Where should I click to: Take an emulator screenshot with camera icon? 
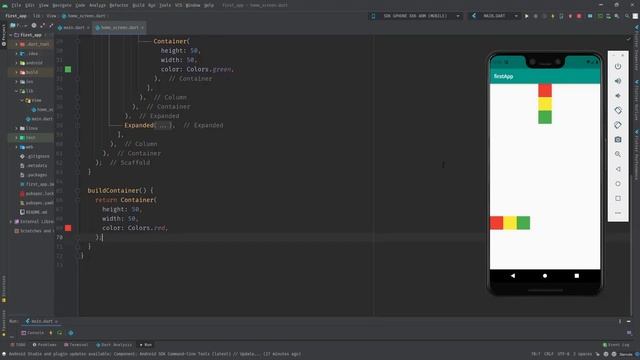click(x=618, y=140)
